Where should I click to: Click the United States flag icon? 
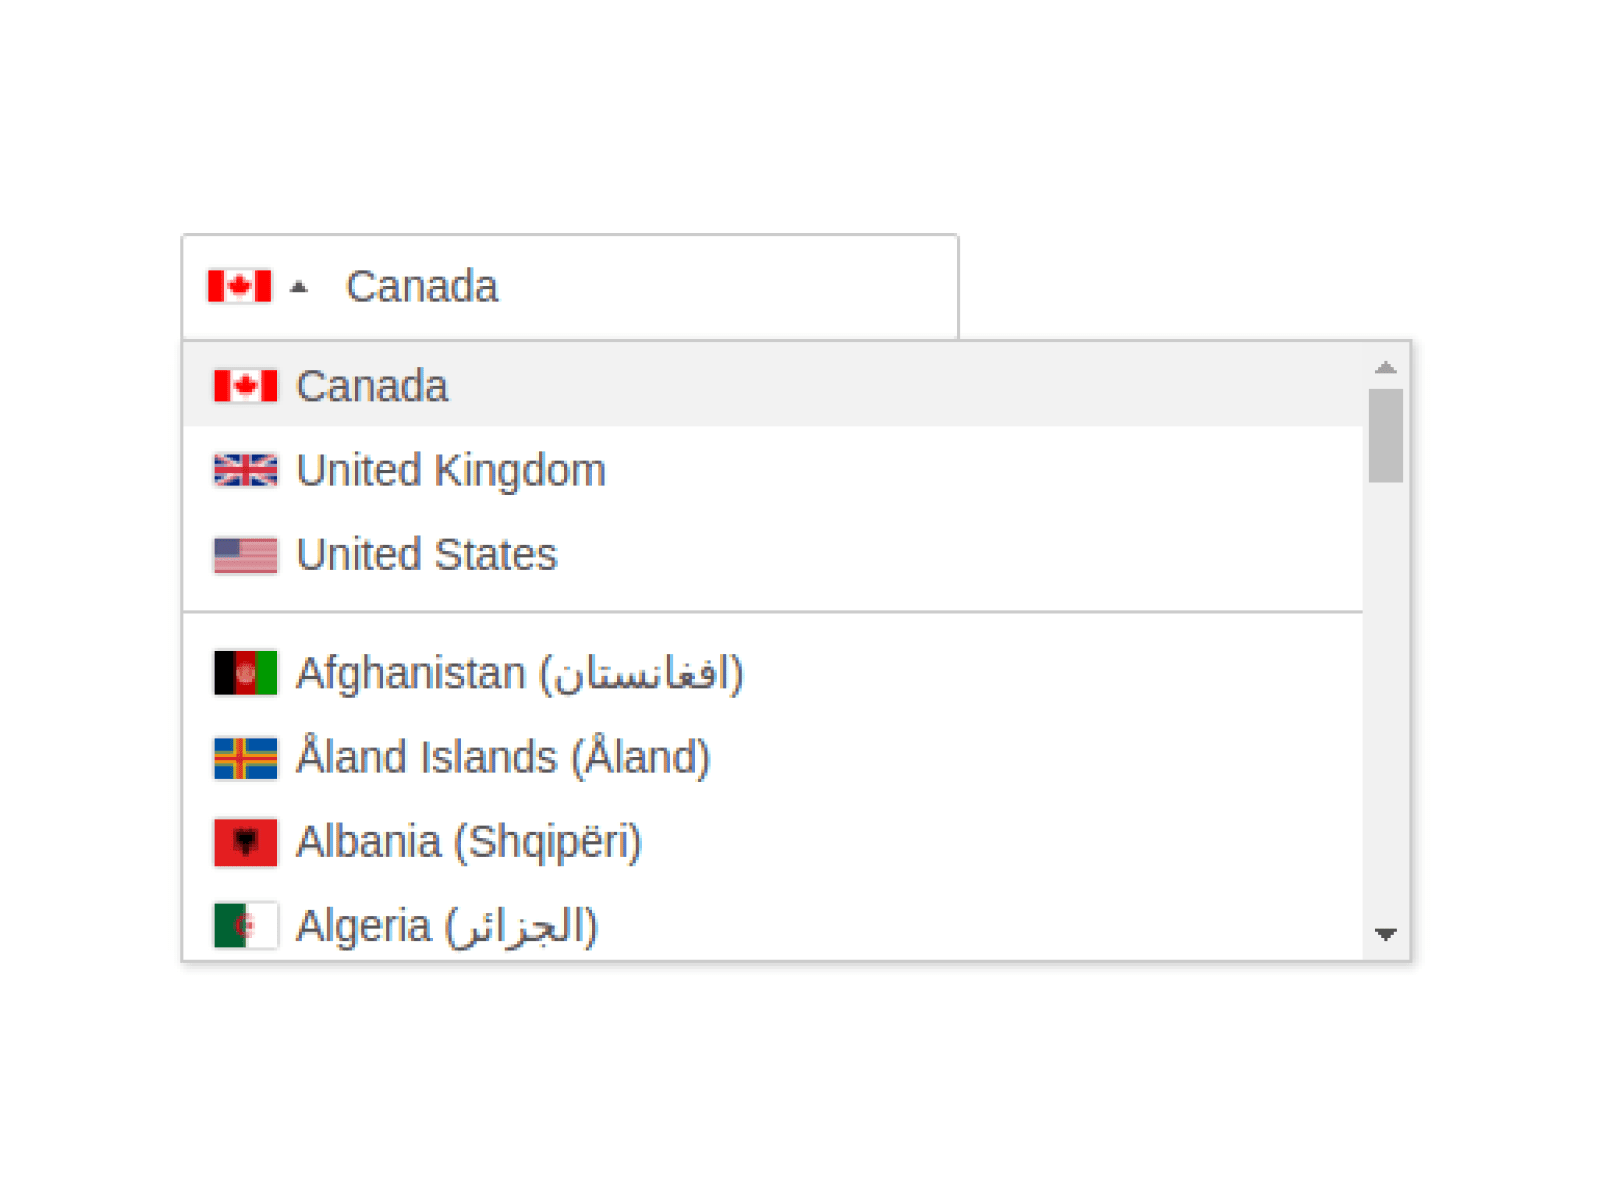click(245, 555)
